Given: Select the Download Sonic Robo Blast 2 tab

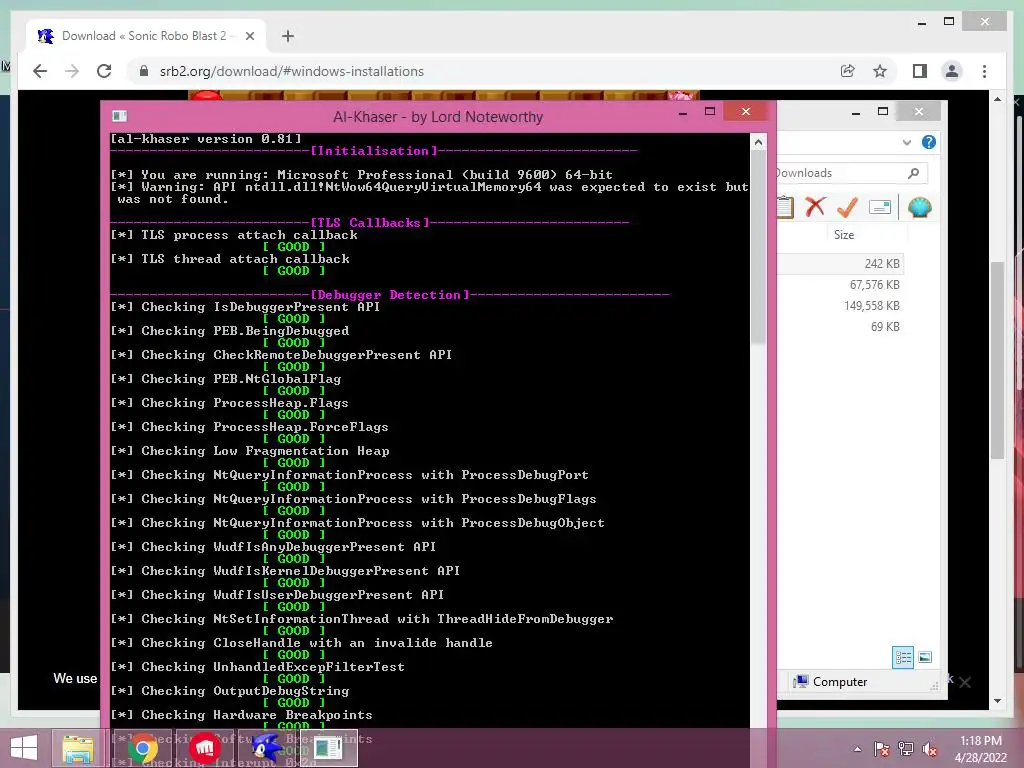Looking at the screenshot, I should [146, 36].
